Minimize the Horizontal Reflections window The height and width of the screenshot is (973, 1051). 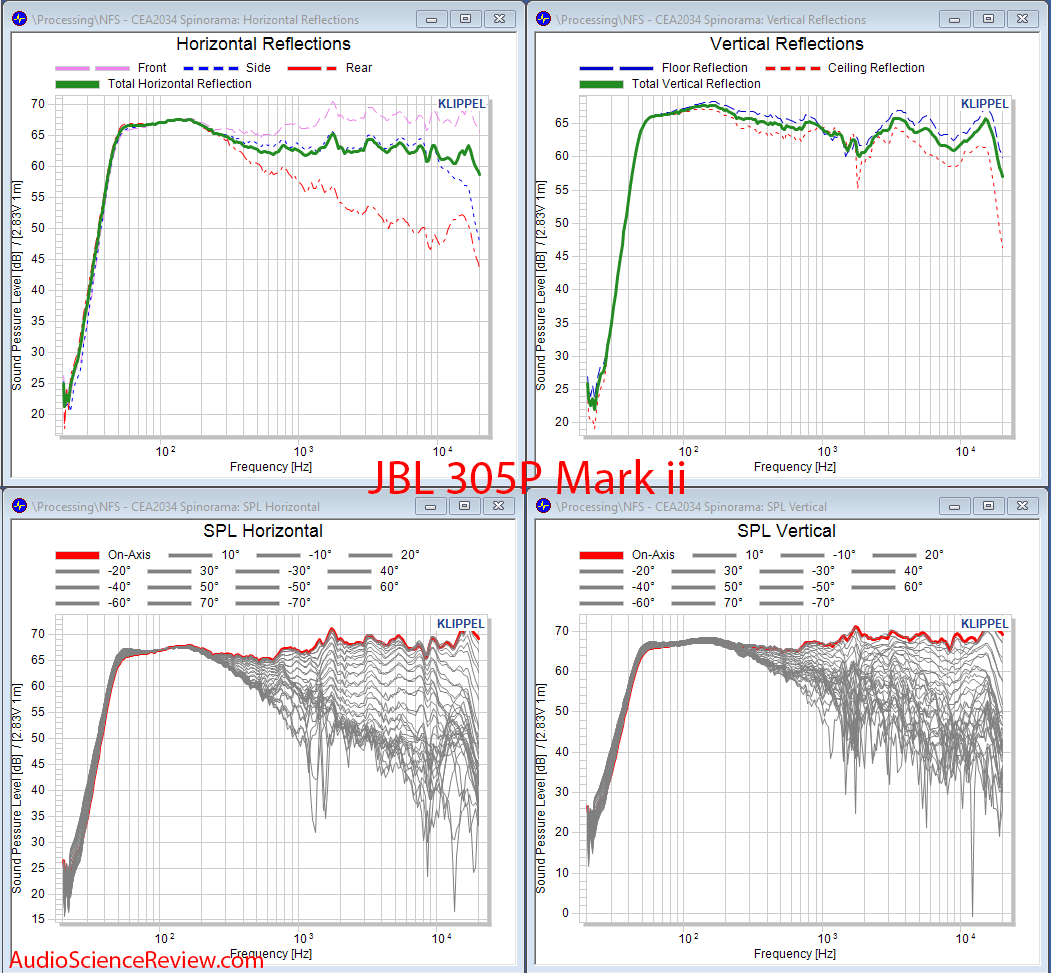point(432,19)
